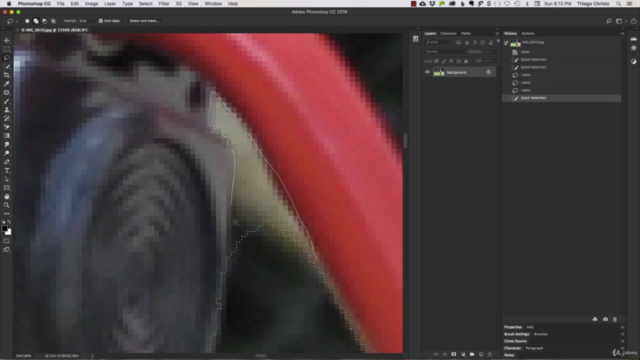The width and height of the screenshot is (640, 360).
Task: Select the Quick Selection tool
Action: pos(7,66)
